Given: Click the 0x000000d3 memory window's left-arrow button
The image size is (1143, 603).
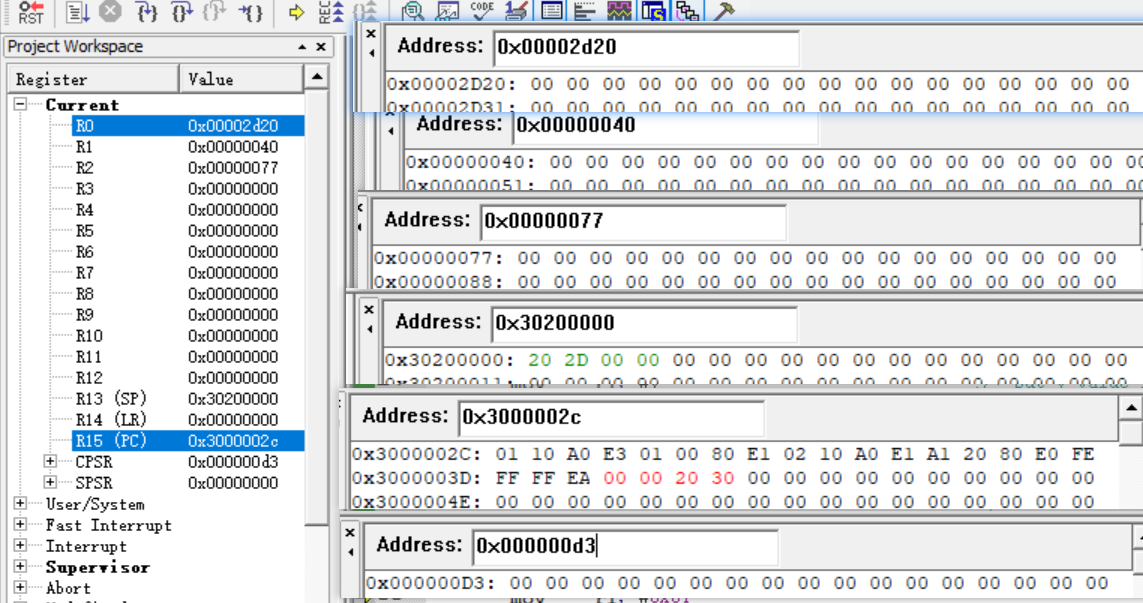Looking at the screenshot, I should click(x=350, y=552).
